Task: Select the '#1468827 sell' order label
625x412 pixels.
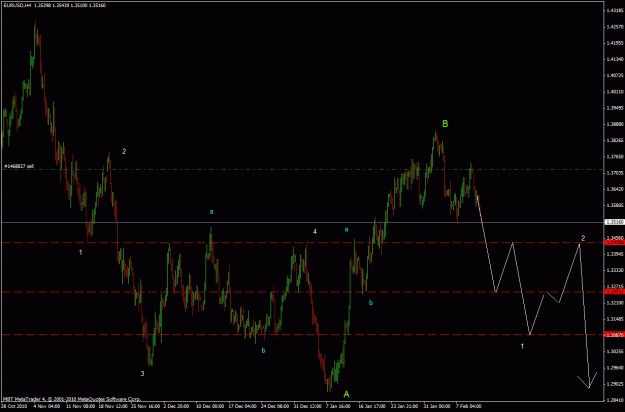Action: (x=19, y=166)
